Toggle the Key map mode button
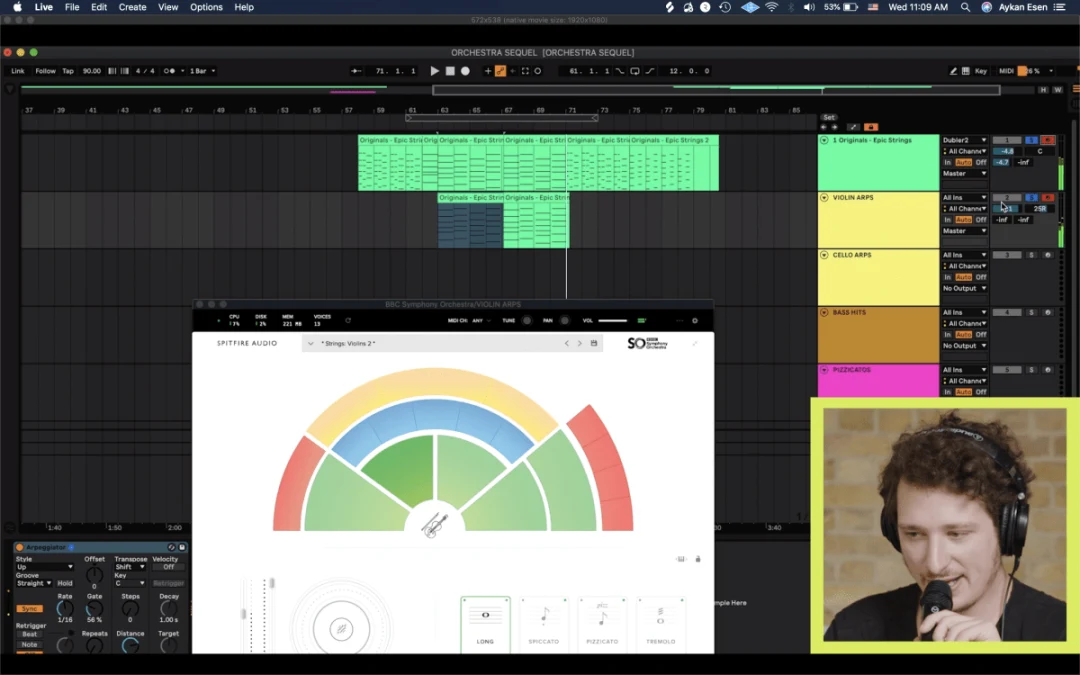 (x=981, y=71)
